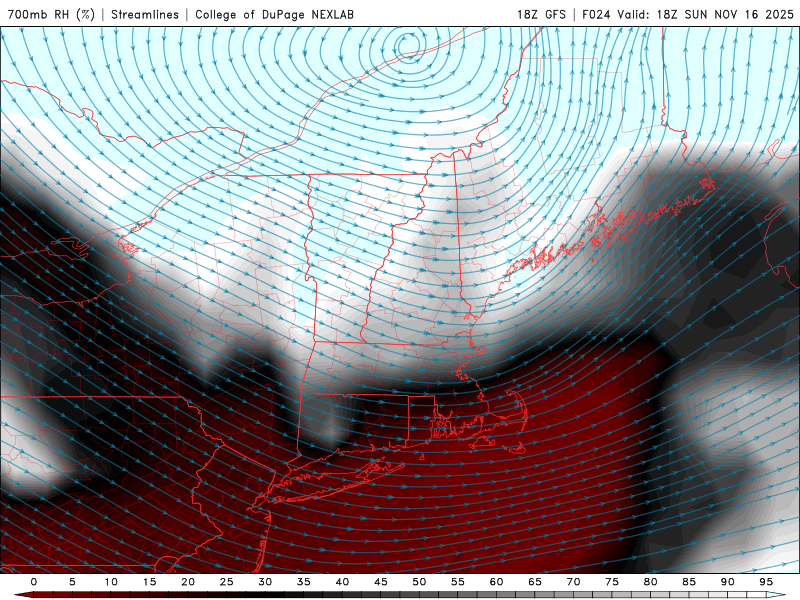Screen dimensions: 800x600
Task: Click the spiral circulation center of the streamlines
Action: pyautogui.click(x=407, y=45)
